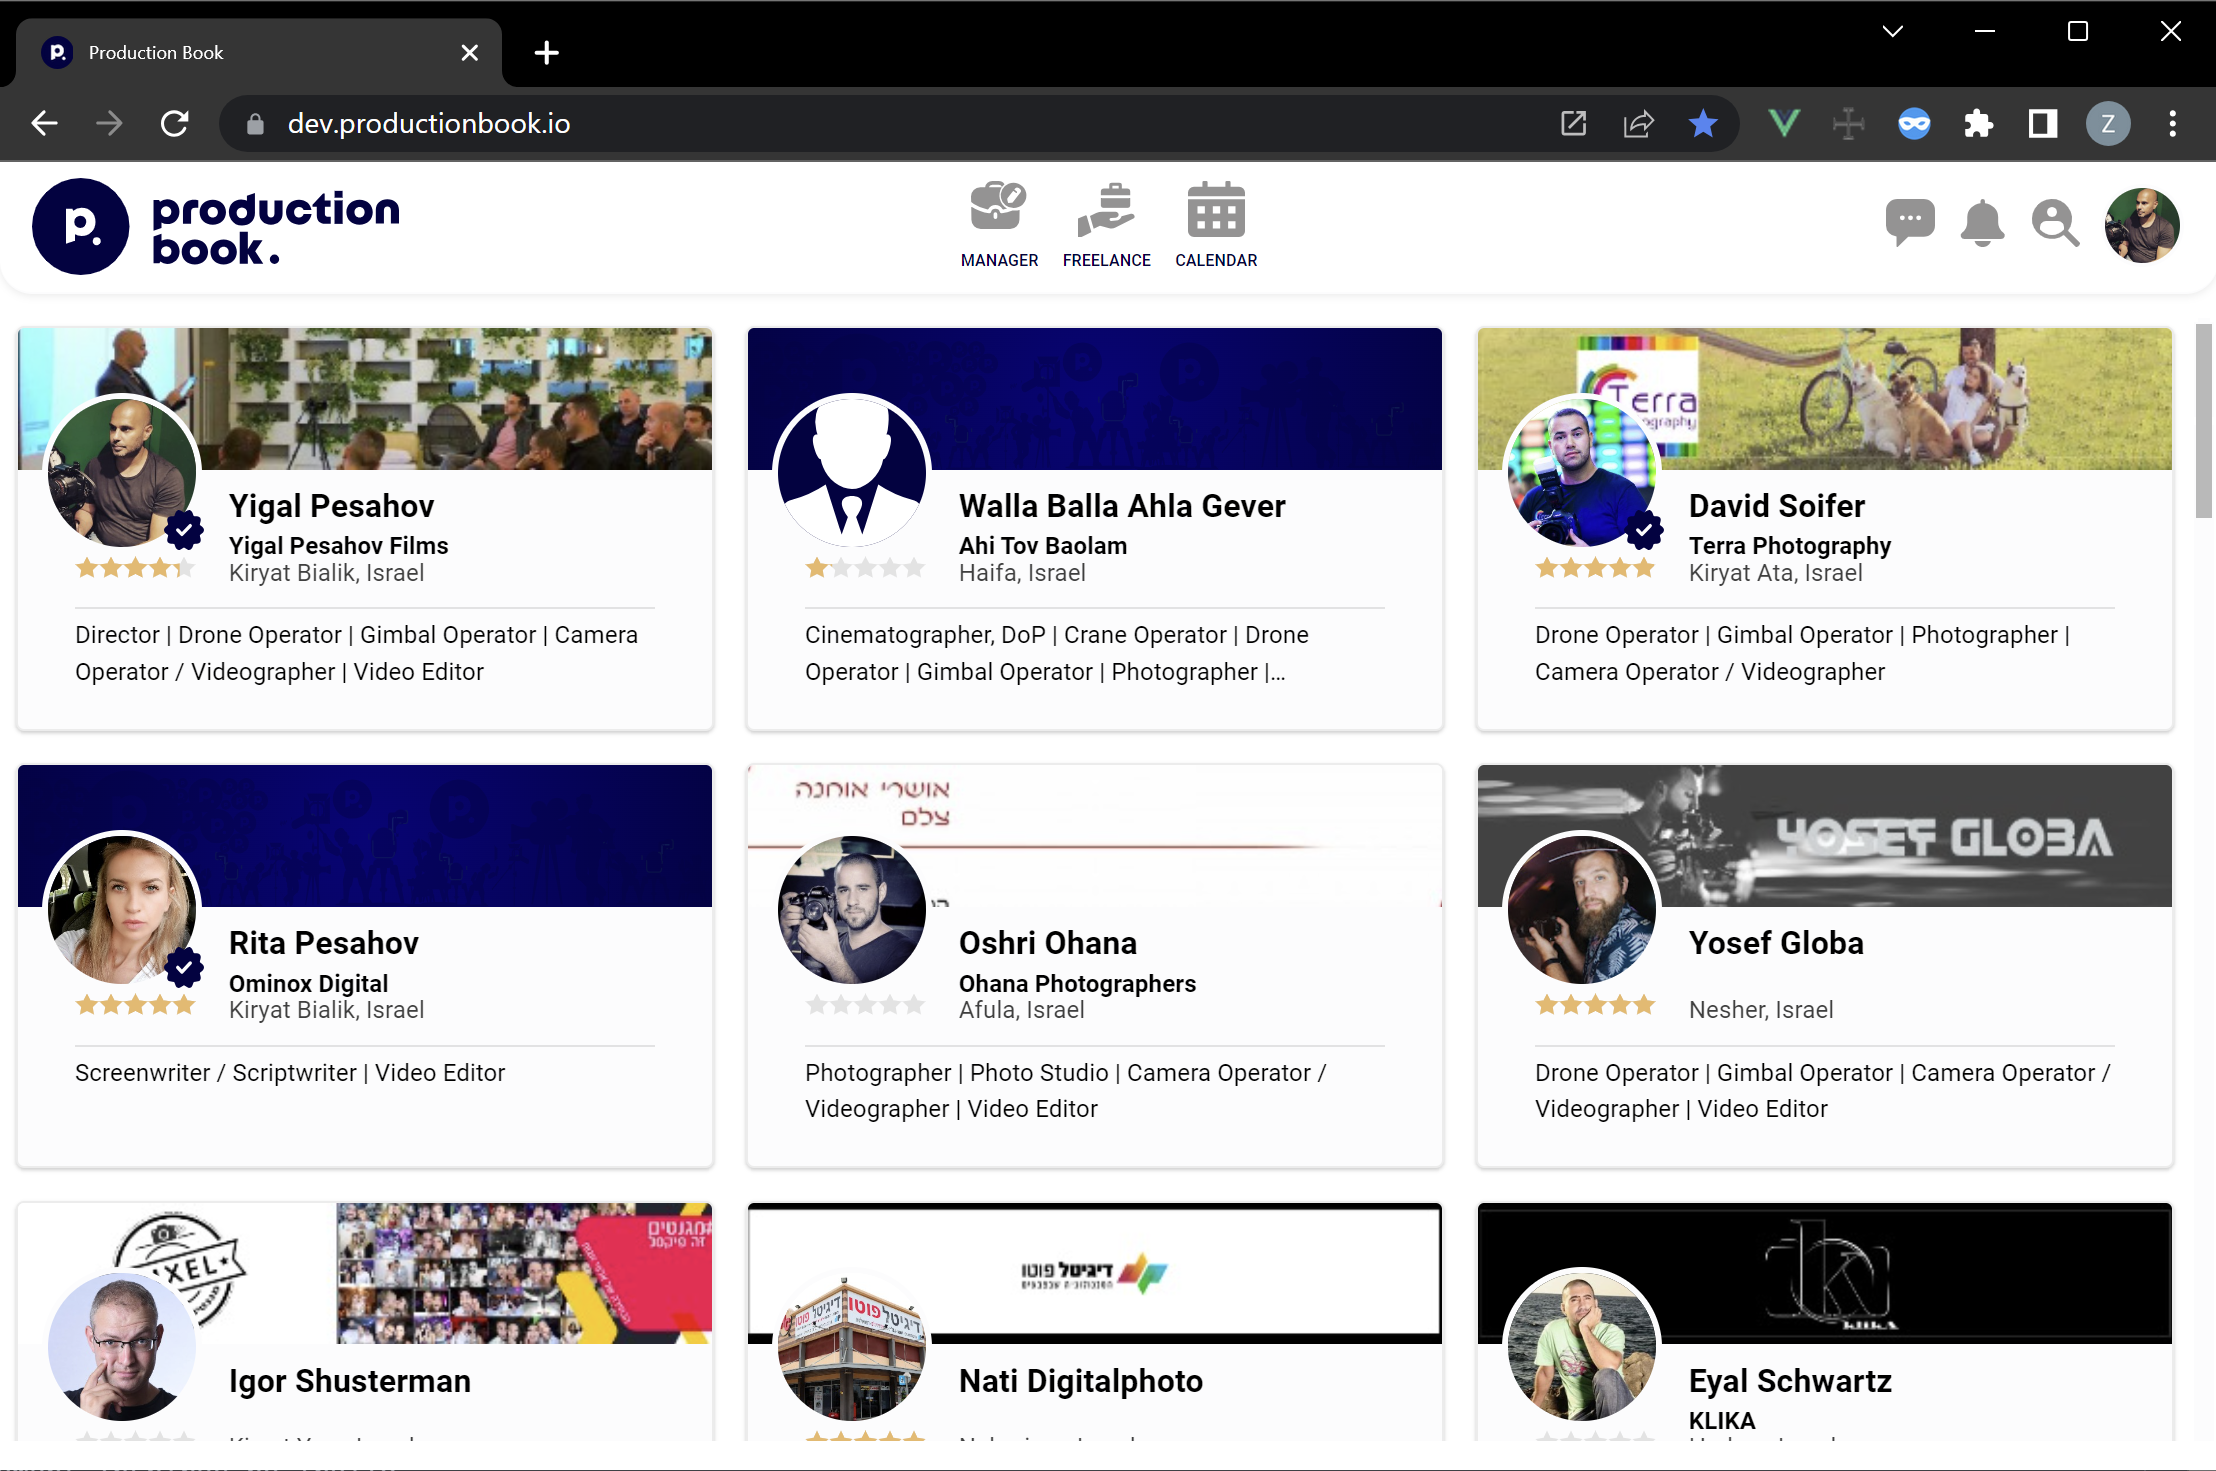Click Rita Pesahov's five-star rating
The image size is (2216, 1471).
coord(135,1005)
